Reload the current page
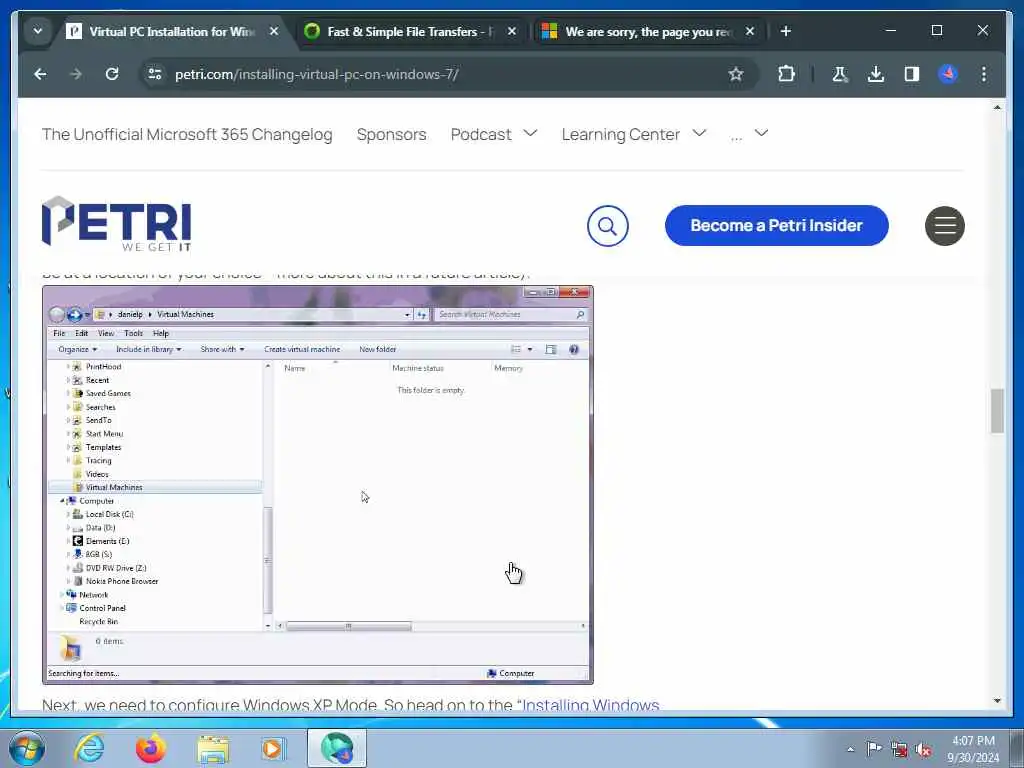The height and width of the screenshot is (768, 1024). [x=112, y=74]
